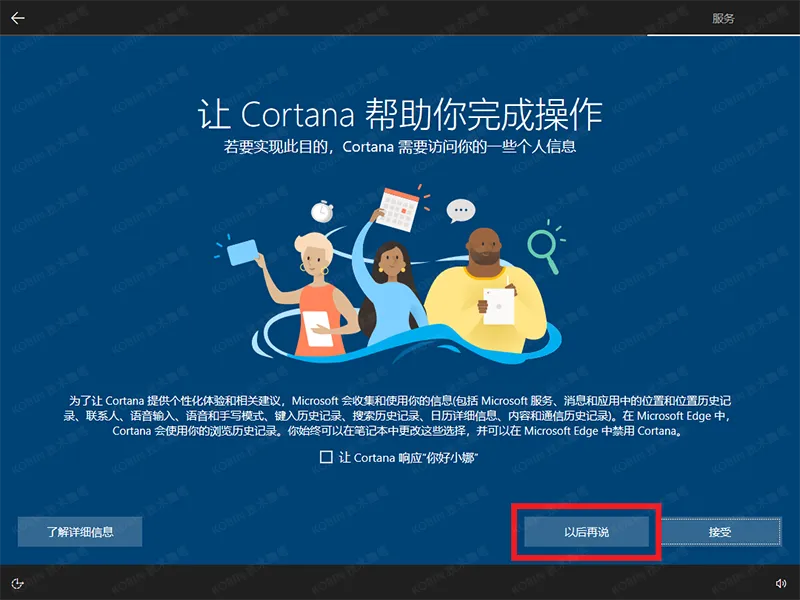The width and height of the screenshot is (800, 600).
Task: Return to the previous setup step
Action: pos(18,17)
